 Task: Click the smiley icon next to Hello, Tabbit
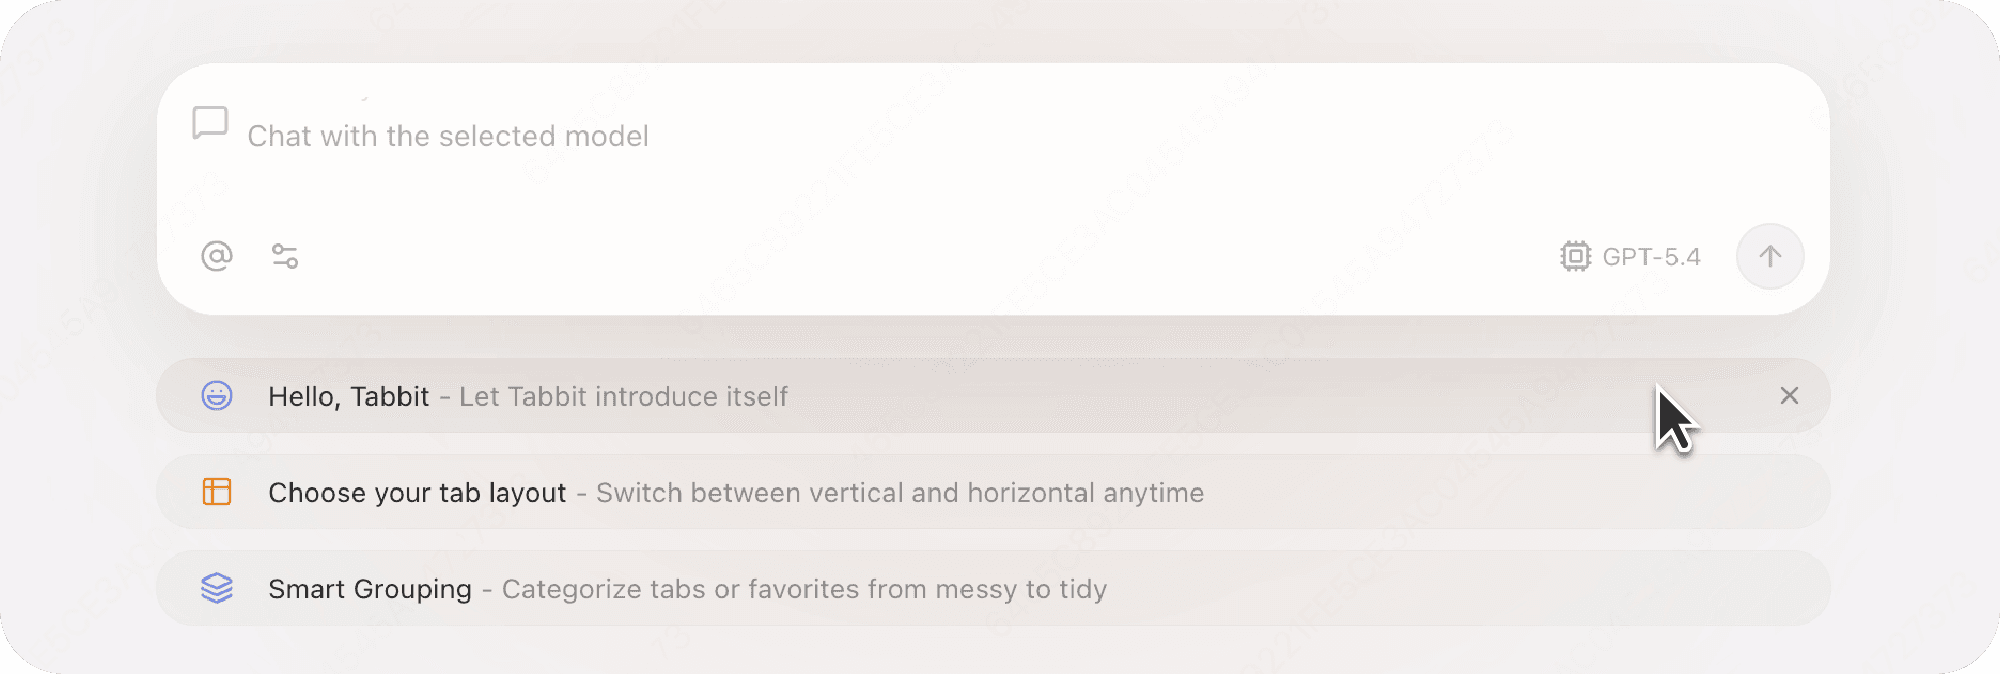point(217,396)
